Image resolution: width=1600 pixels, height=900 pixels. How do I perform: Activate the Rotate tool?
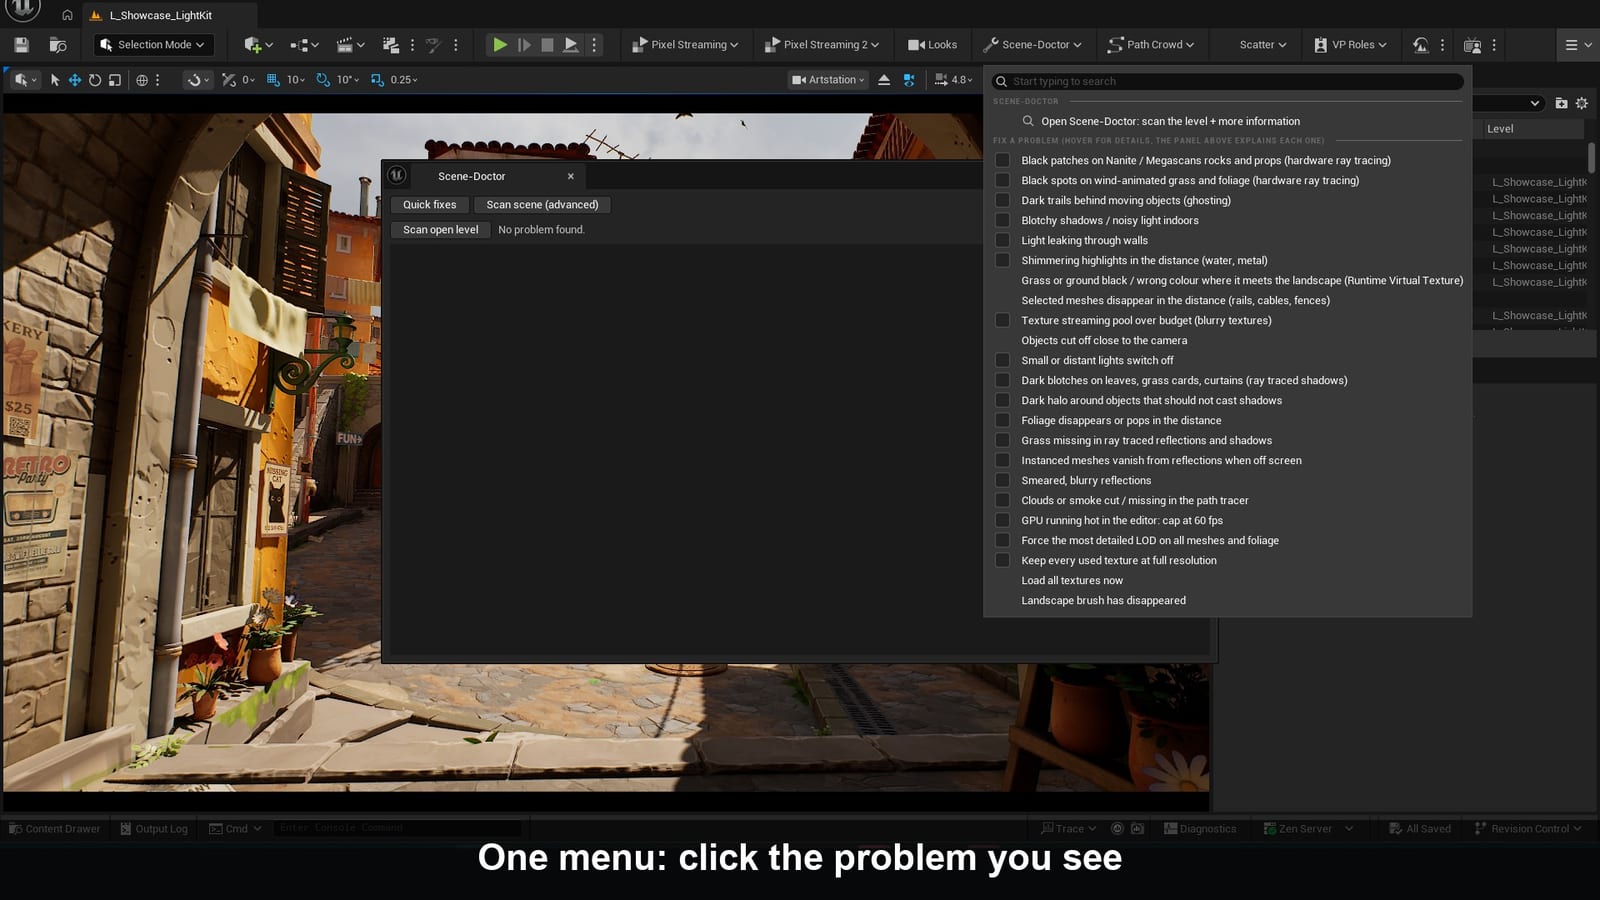pyautogui.click(x=95, y=80)
